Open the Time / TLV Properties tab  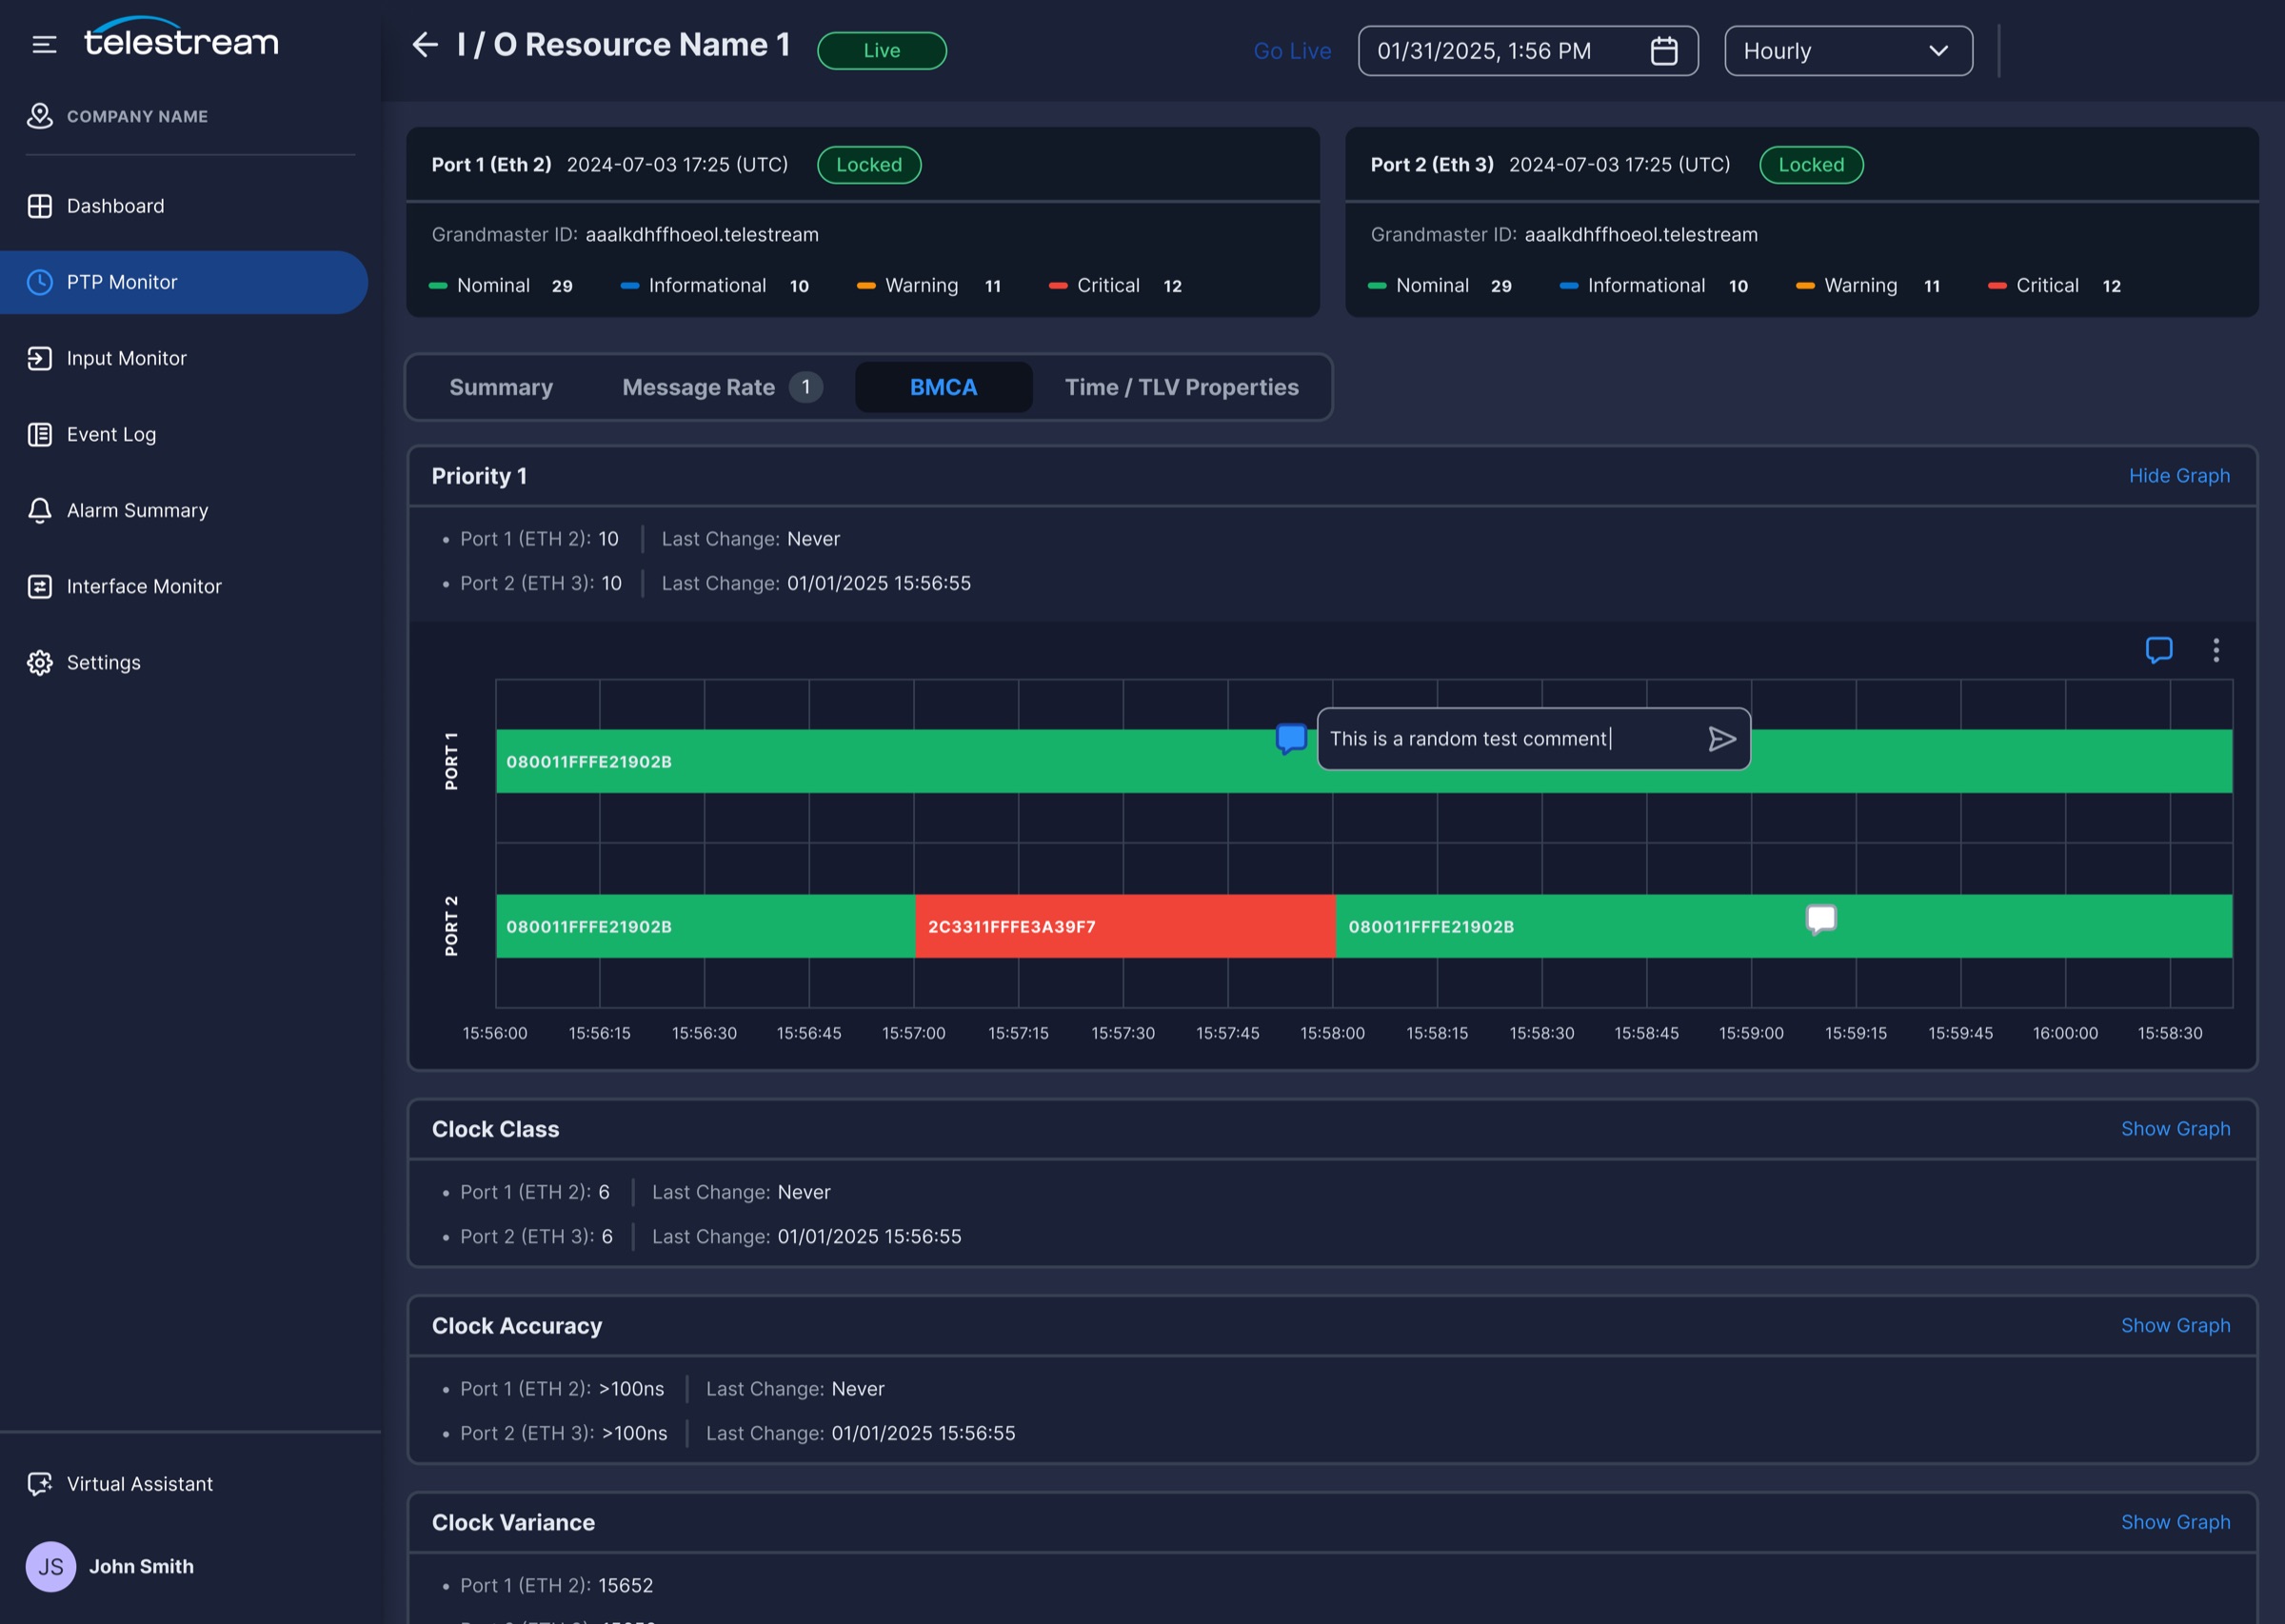click(1181, 387)
